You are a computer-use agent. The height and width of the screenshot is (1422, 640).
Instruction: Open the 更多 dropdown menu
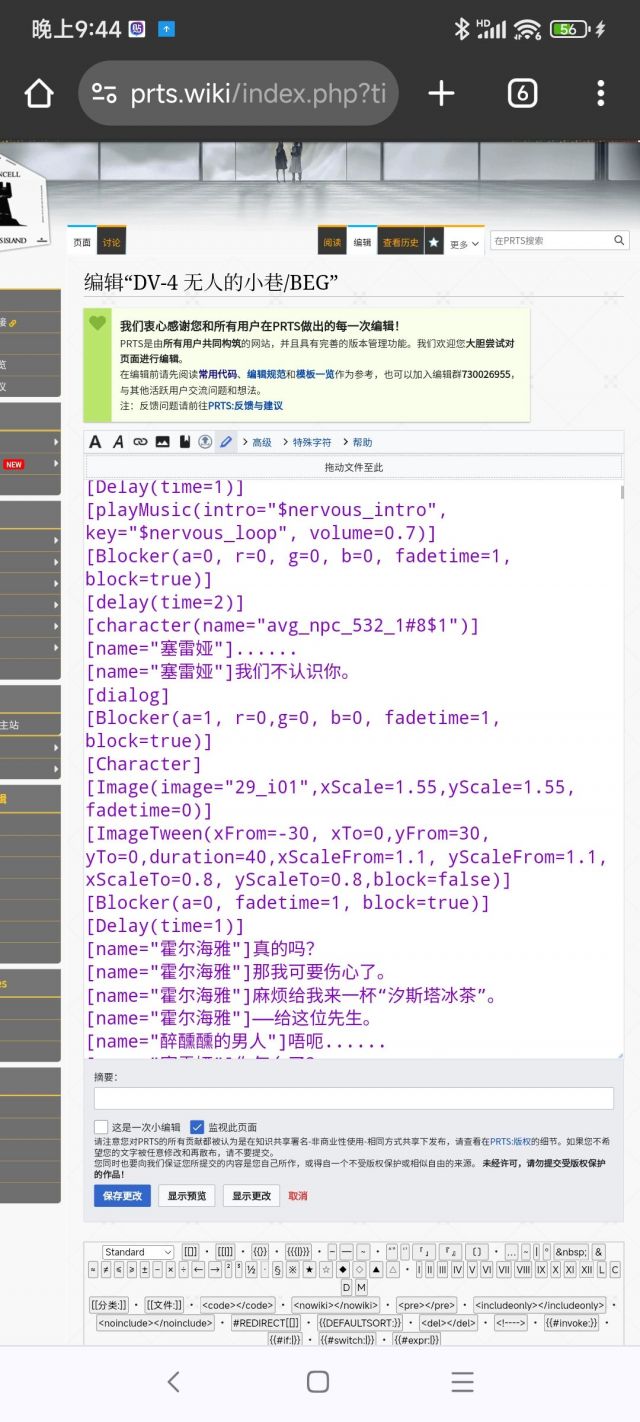(464, 243)
